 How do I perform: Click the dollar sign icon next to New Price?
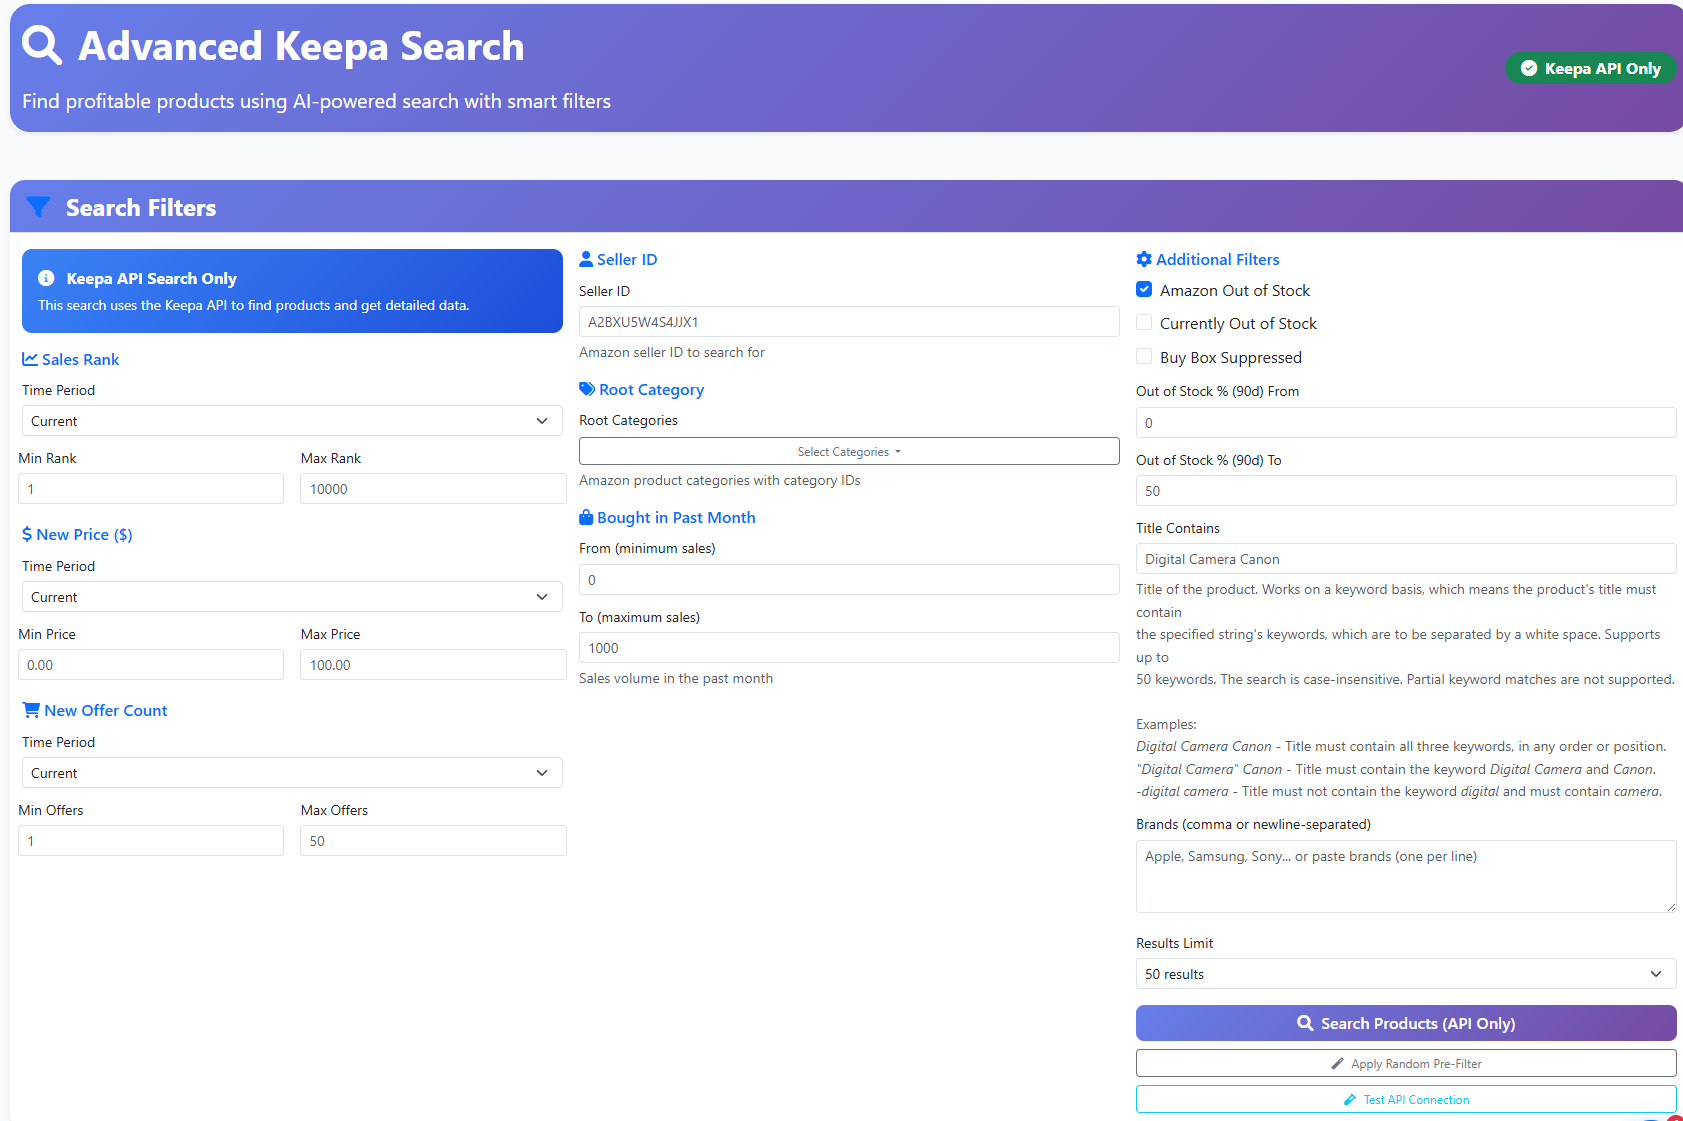pyautogui.click(x=27, y=534)
